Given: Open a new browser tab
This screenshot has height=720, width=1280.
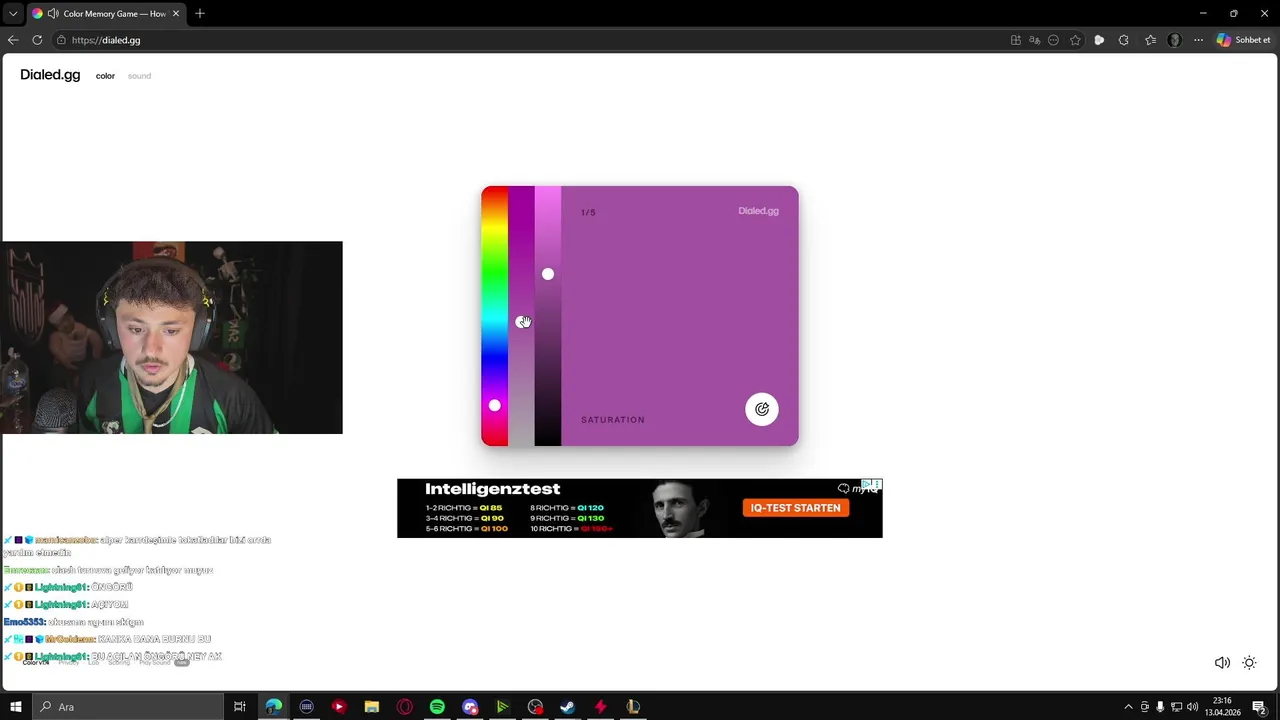Looking at the screenshot, I should 200,14.
